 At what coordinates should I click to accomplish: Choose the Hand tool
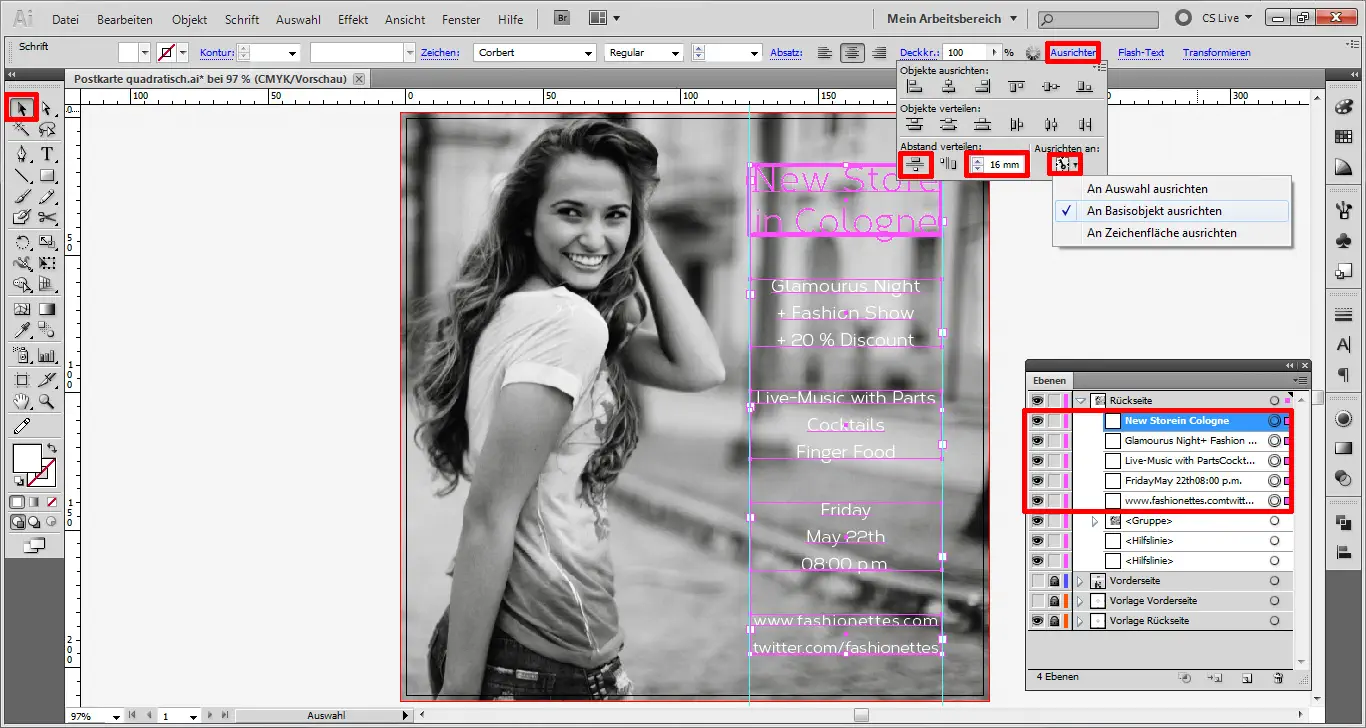(22, 402)
